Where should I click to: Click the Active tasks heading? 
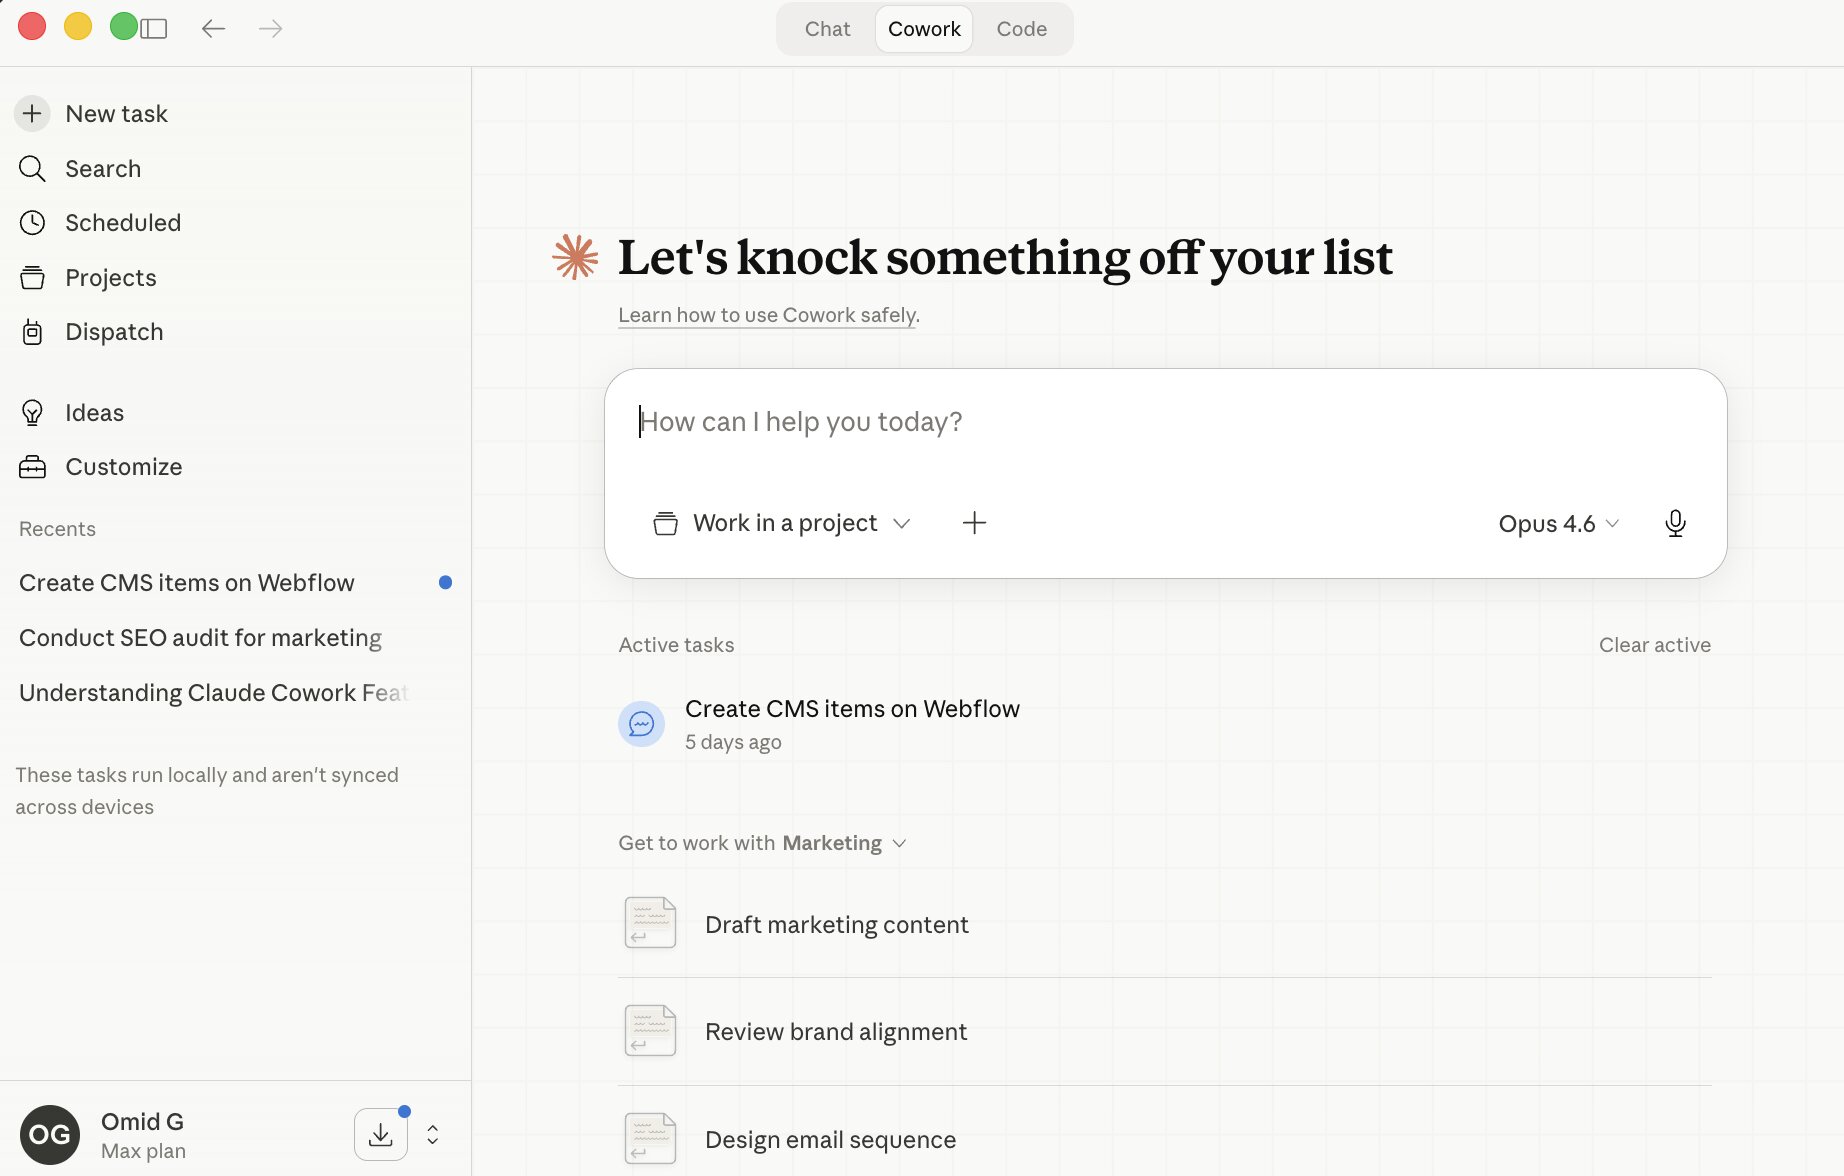pyautogui.click(x=676, y=645)
